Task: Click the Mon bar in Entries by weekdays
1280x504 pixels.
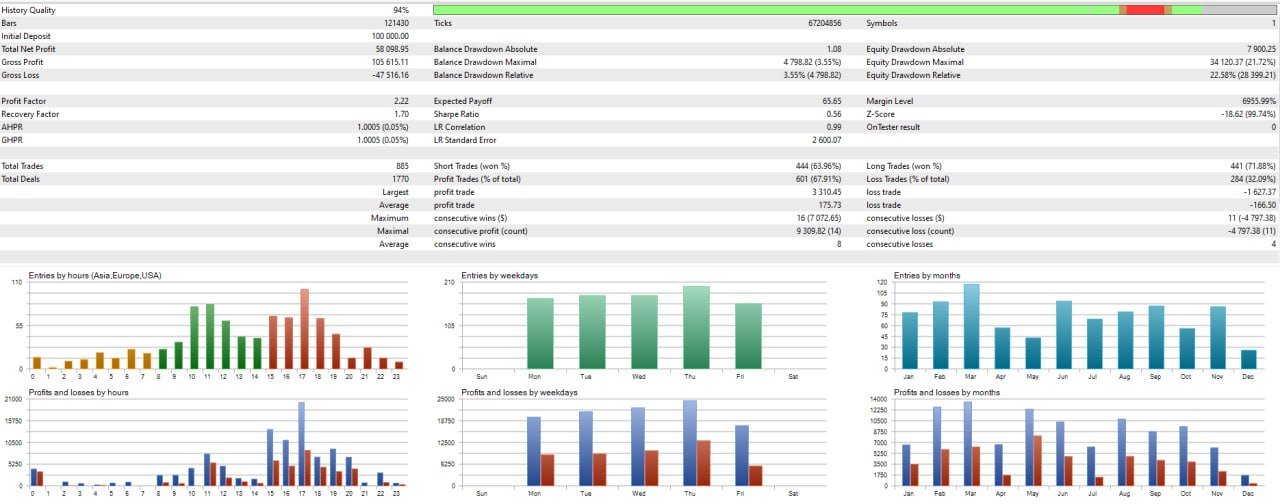Action: point(540,334)
